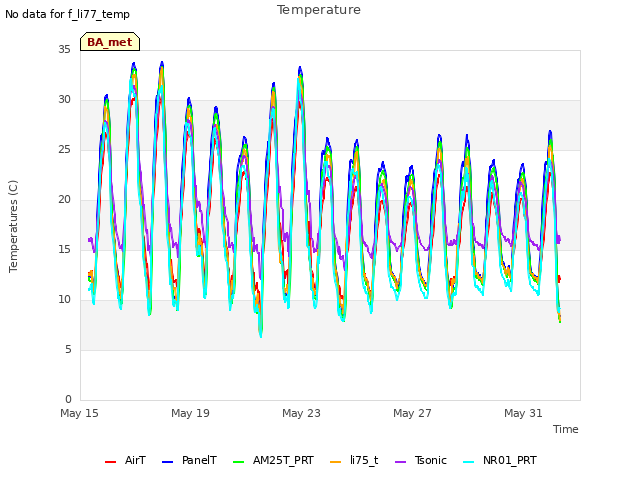Click the May 27 axis label
Screen dimensions: 640x480
tap(412, 413)
